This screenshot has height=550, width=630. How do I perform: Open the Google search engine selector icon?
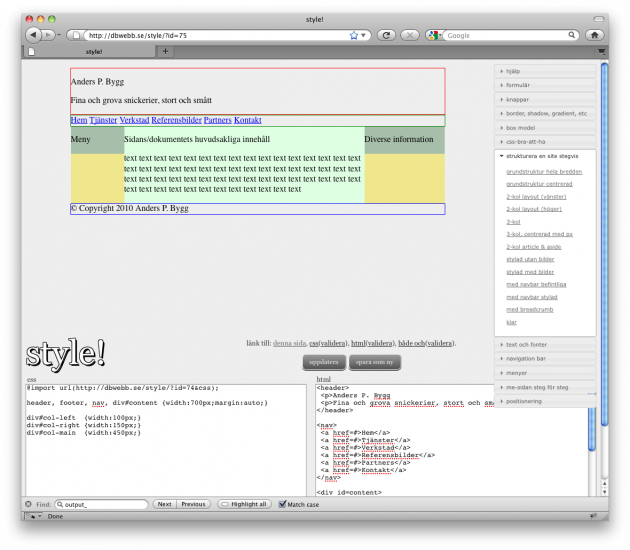434,35
